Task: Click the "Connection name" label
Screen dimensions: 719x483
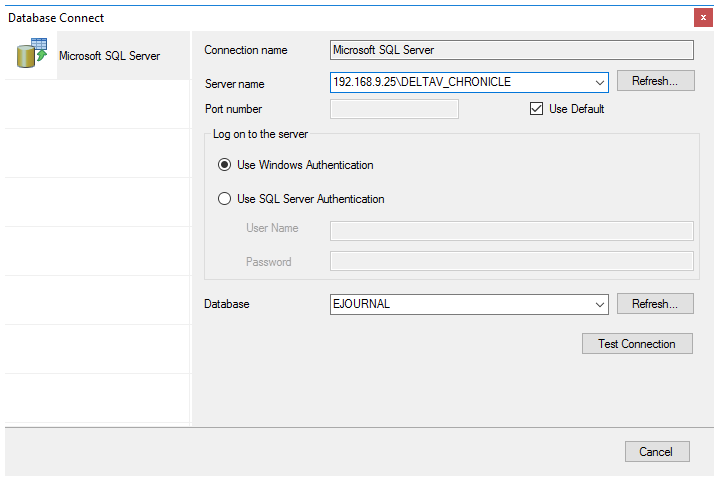Action: pos(246,50)
